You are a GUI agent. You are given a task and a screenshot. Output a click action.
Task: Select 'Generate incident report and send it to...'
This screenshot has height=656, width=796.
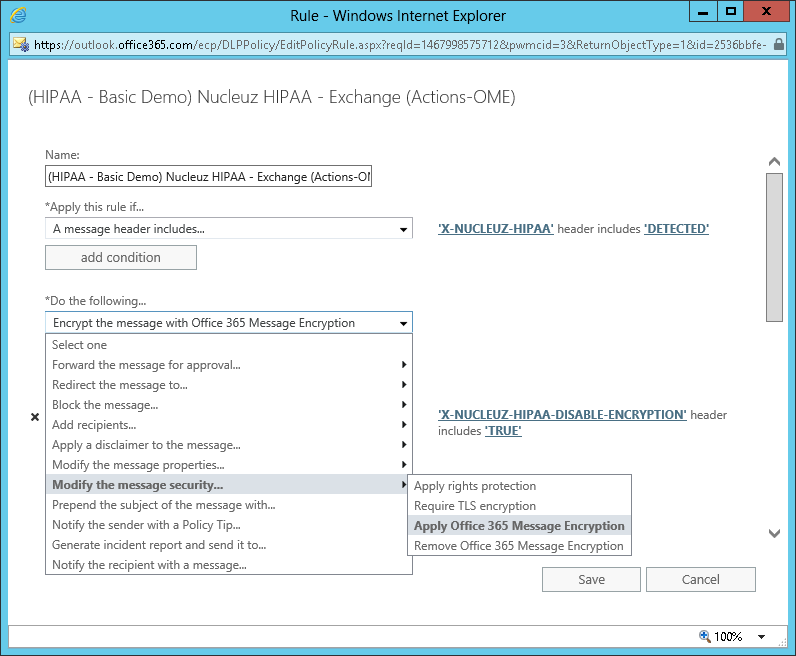point(228,545)
